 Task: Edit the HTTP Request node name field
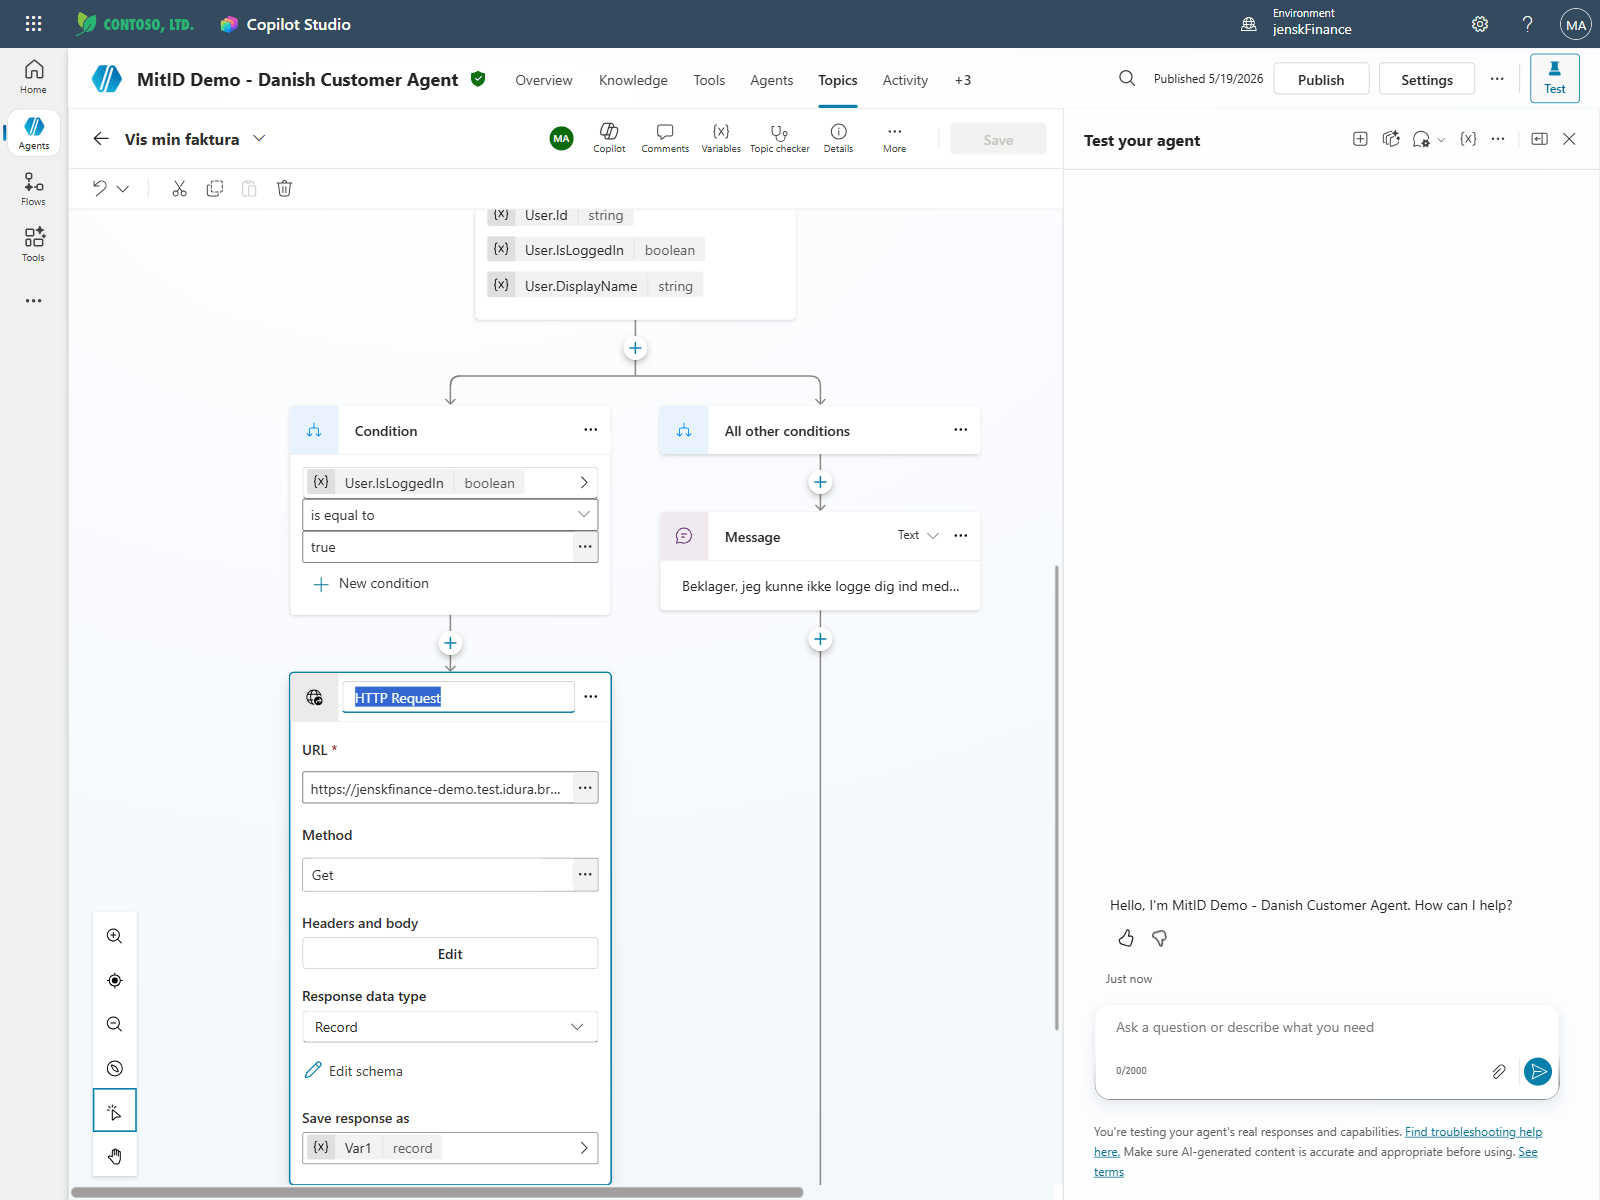coord(458,697)
